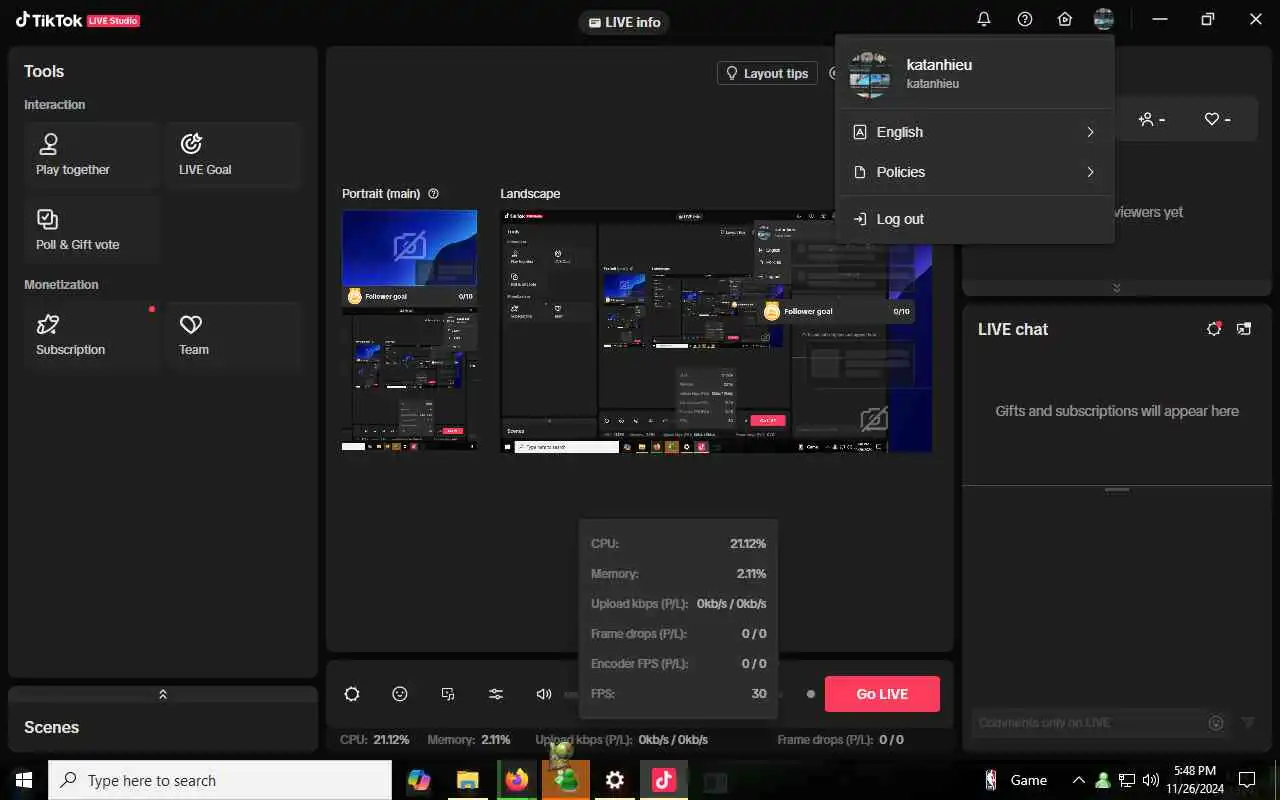Image resolution: width=1280 pixels, height=800 pixels.
Task: Open the help question mark icon
Action: coord(1025,19)
